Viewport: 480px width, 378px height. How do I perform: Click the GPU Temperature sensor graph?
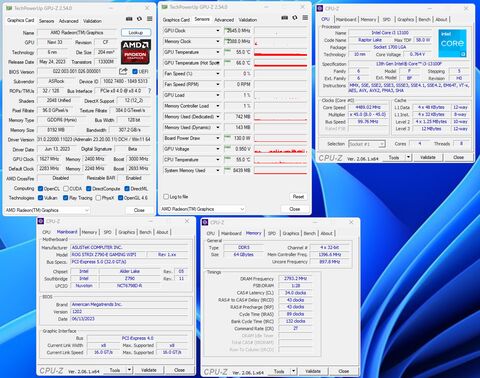pyautogui.click(x=281, y=52)
